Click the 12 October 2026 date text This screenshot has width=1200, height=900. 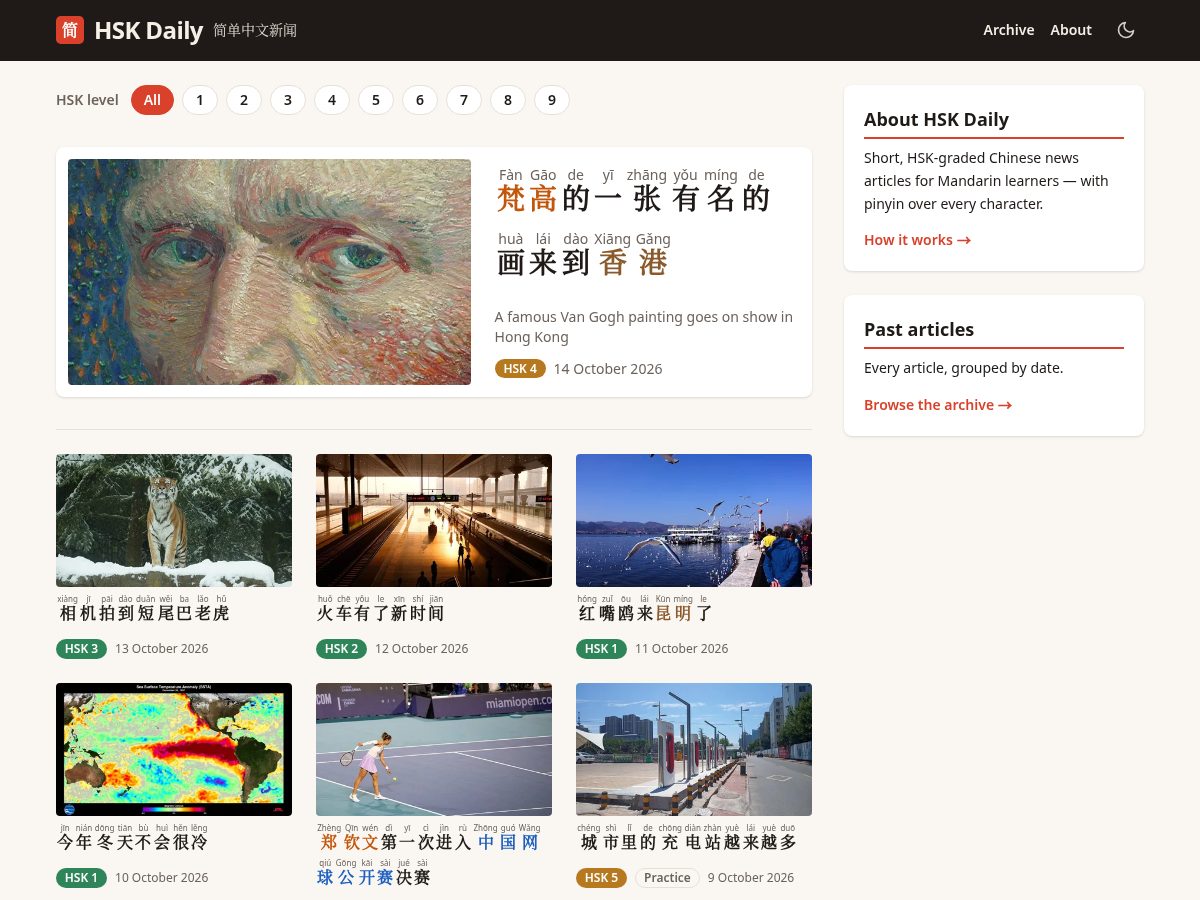tap(422, 649)
